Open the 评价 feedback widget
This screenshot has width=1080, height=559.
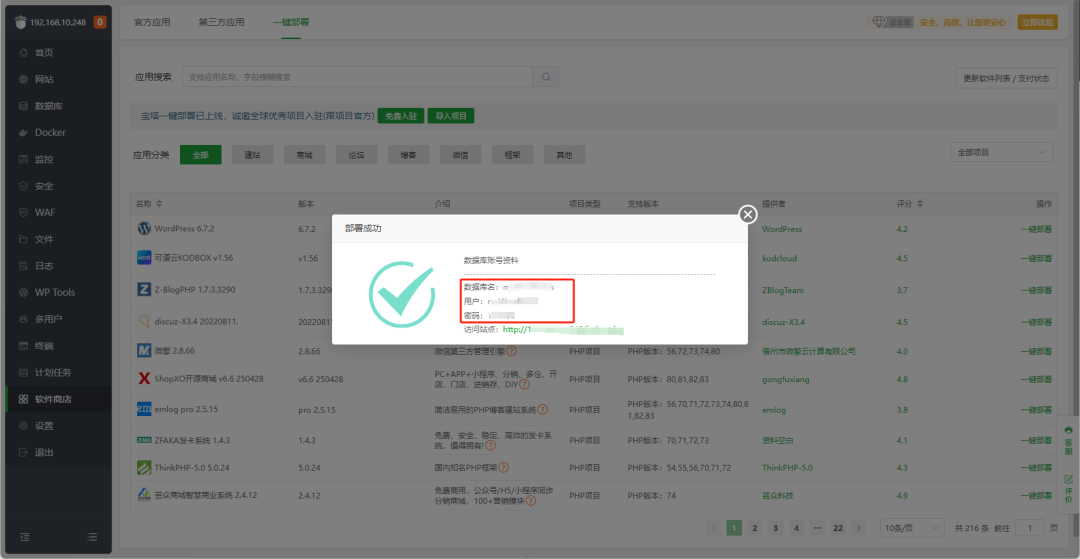(1068, 488)
